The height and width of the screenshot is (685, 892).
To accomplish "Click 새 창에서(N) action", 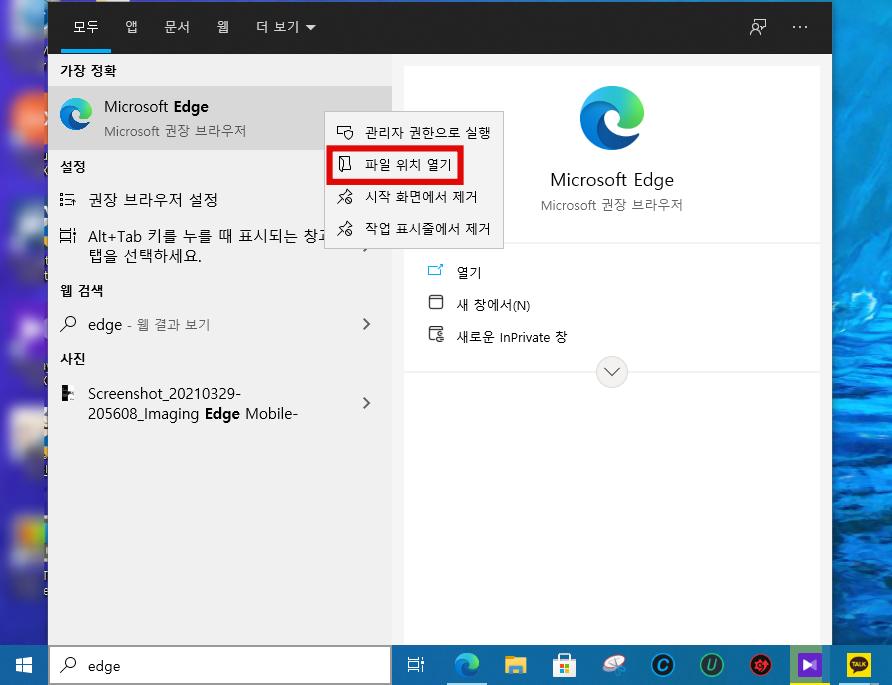I will pos(493,305).
